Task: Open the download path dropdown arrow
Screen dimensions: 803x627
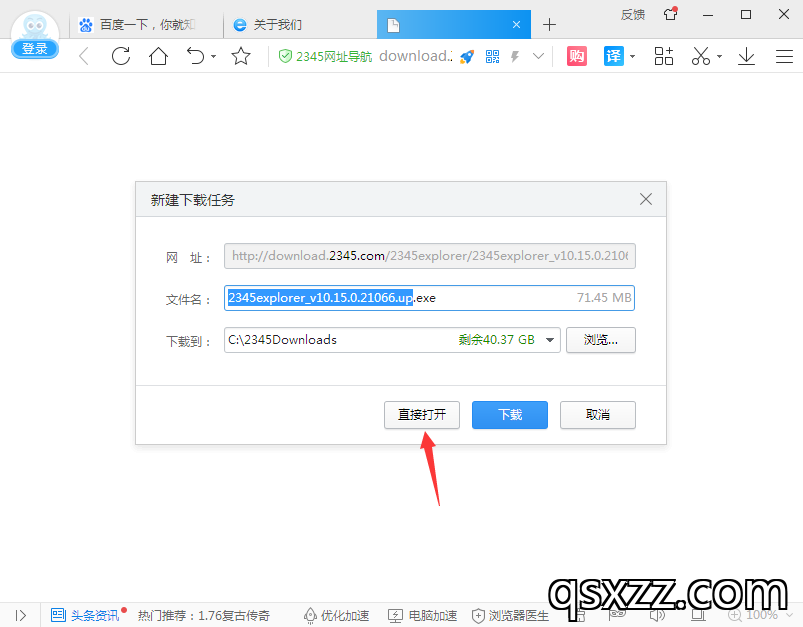Action: (550, 340)
